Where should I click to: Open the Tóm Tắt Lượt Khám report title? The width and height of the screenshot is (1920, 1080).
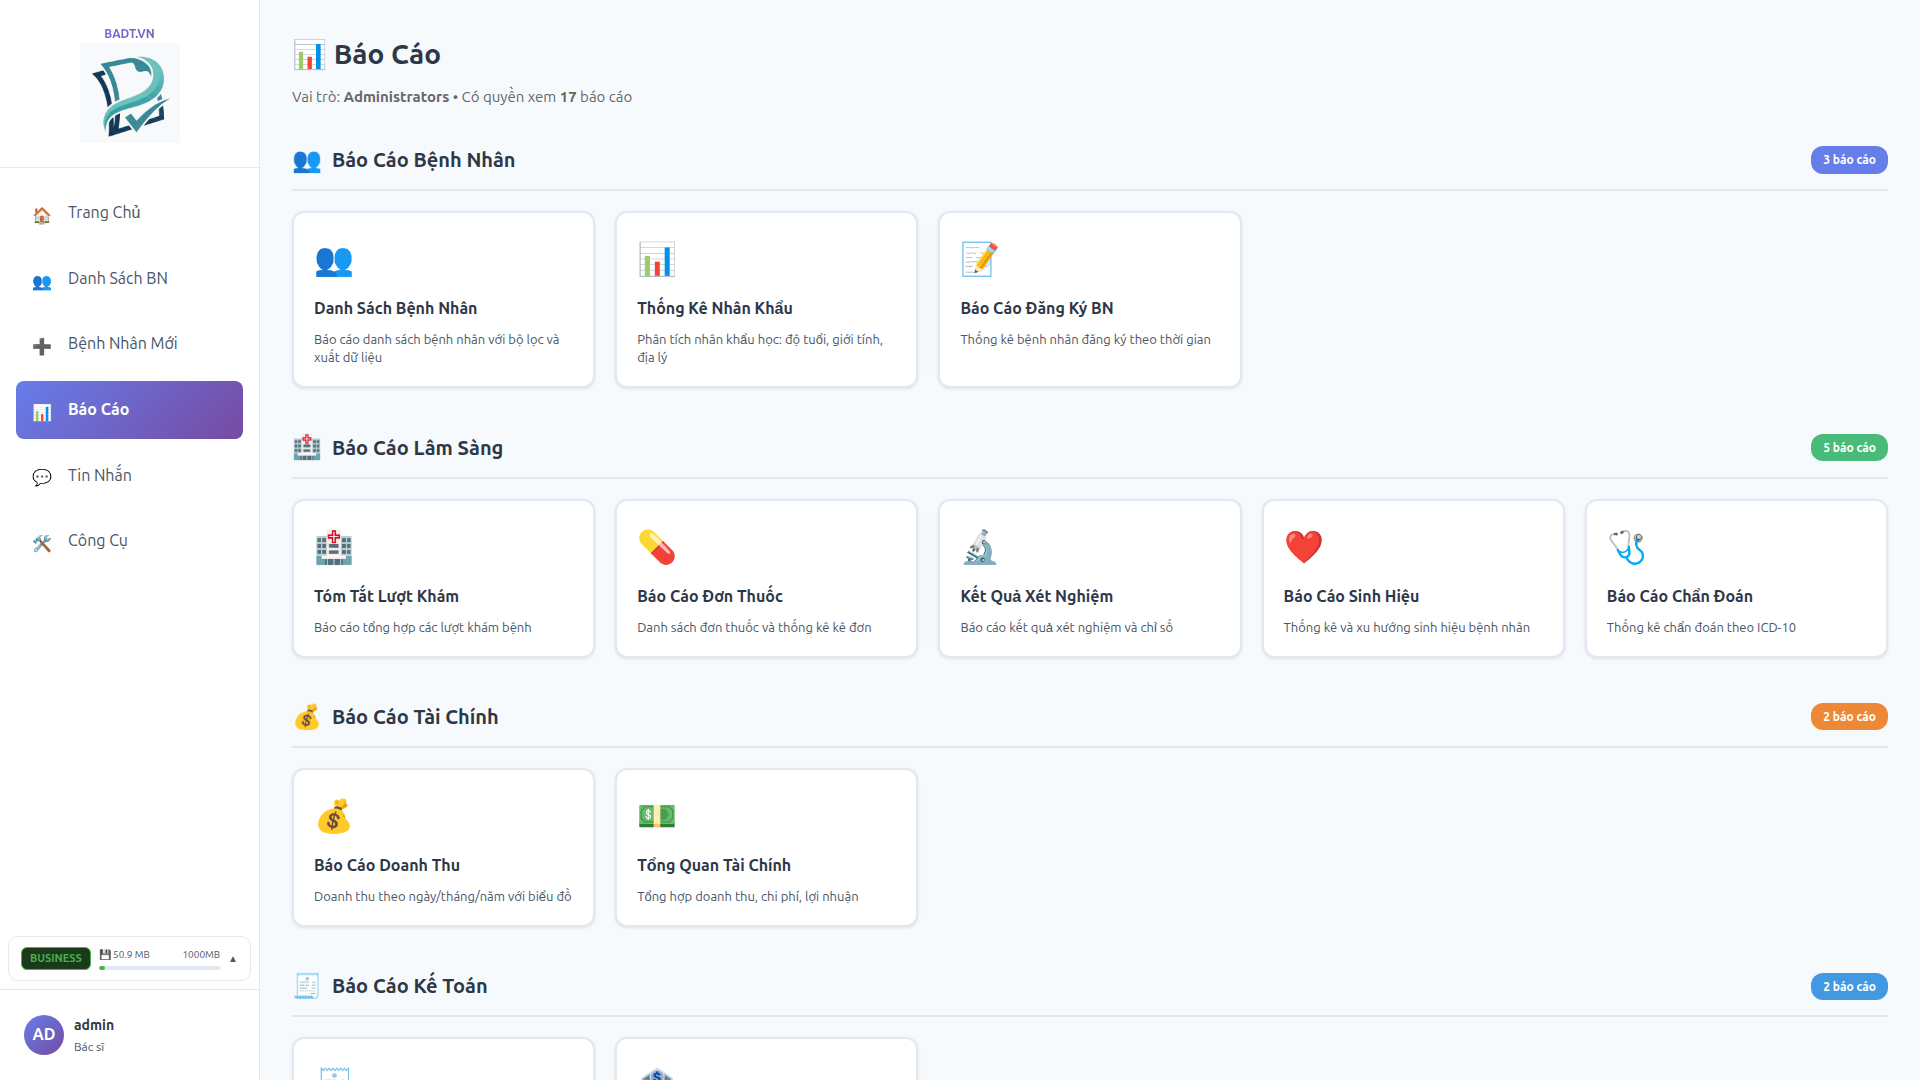click(x=386, y=596)
